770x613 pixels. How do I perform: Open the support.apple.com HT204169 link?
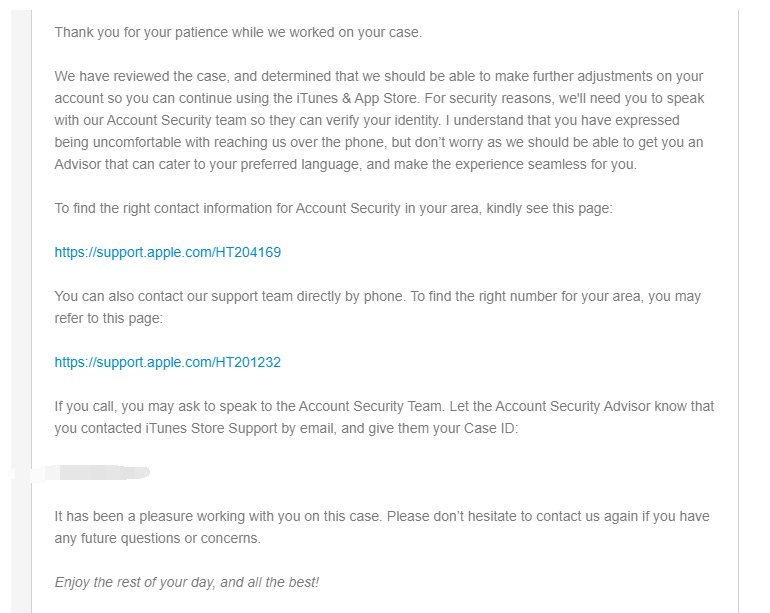tap(167, 252)
